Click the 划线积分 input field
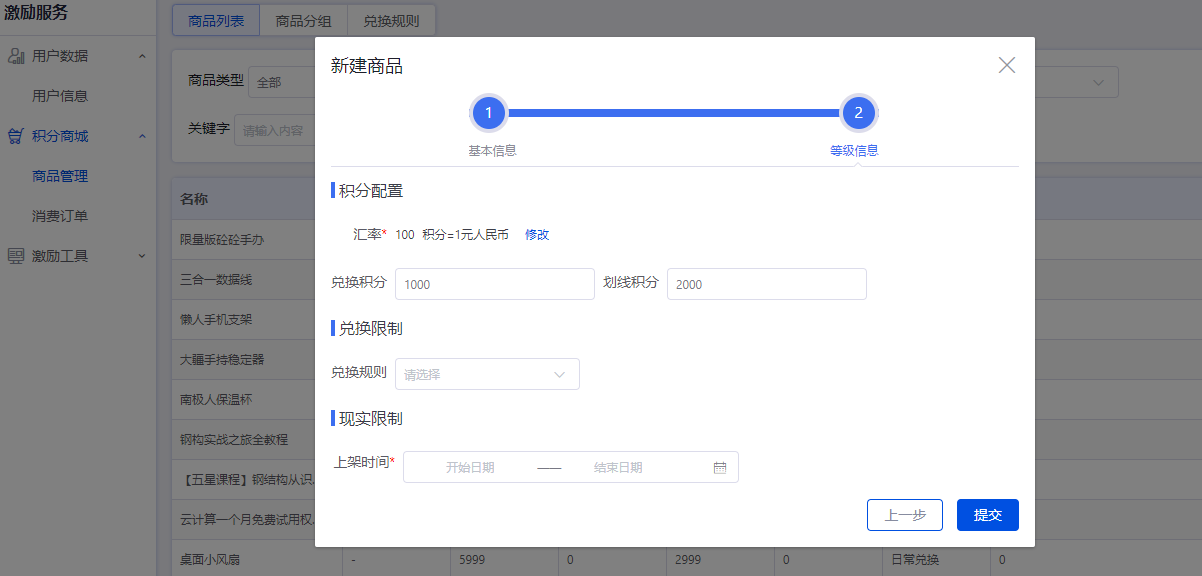 (x=766, y=284)
